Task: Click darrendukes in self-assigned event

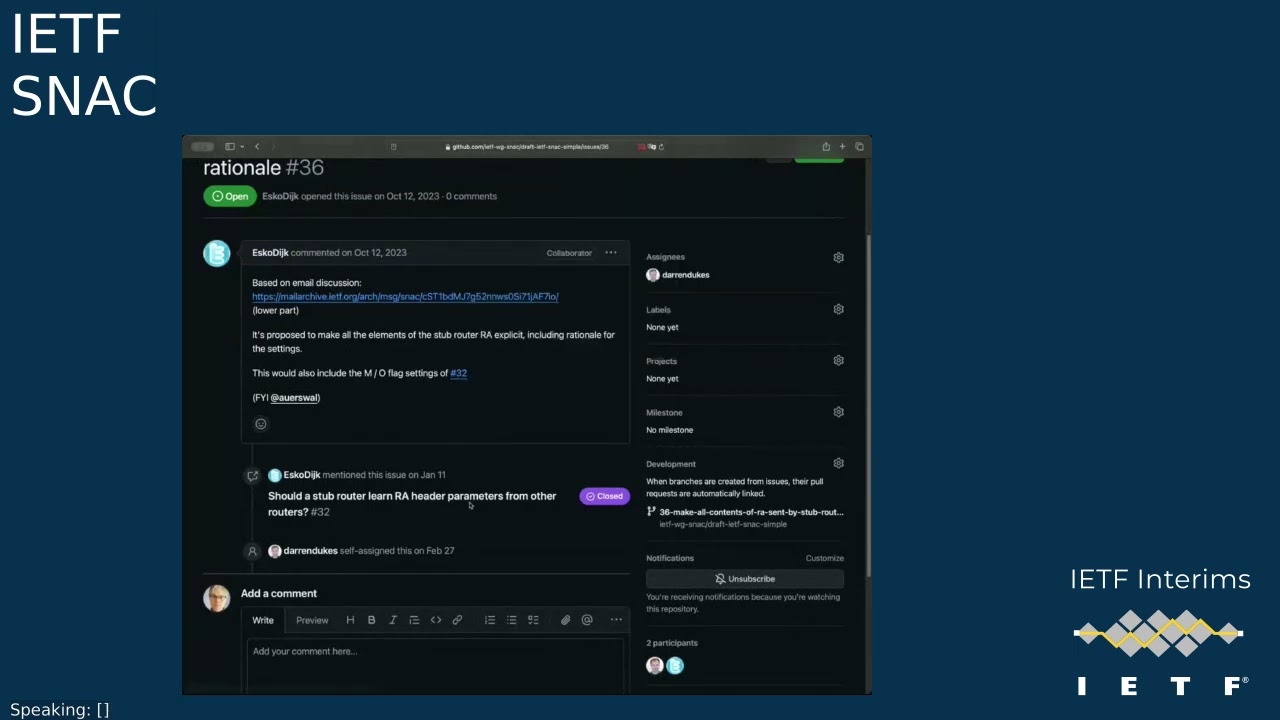Action: coord(310,551)
